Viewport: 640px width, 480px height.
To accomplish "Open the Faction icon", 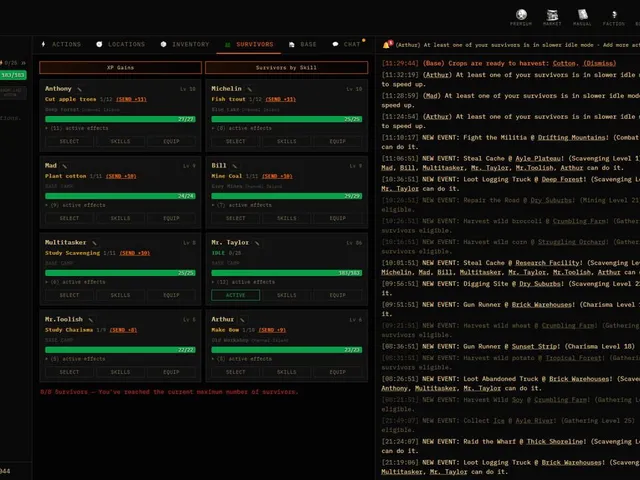I will (614, 15).
